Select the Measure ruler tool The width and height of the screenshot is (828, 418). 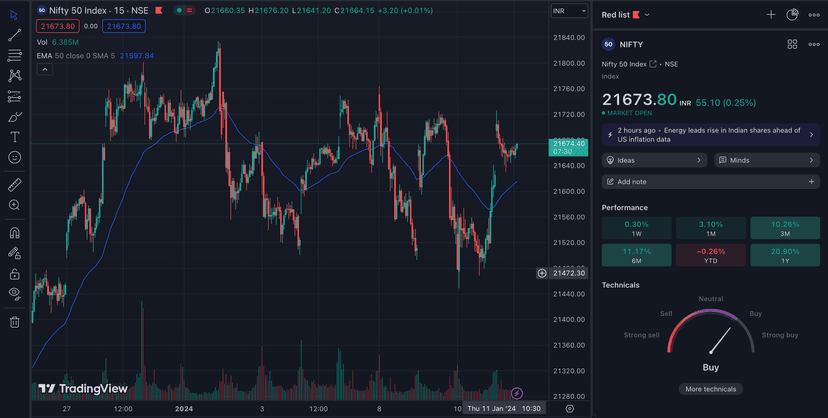pos(14,185)
